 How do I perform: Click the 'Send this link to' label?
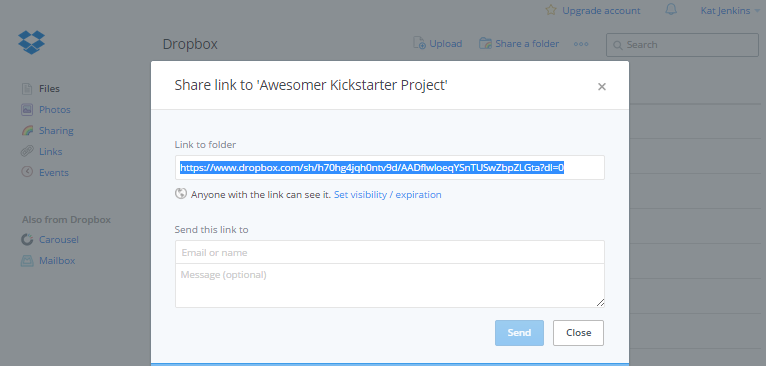pos(212,230)
